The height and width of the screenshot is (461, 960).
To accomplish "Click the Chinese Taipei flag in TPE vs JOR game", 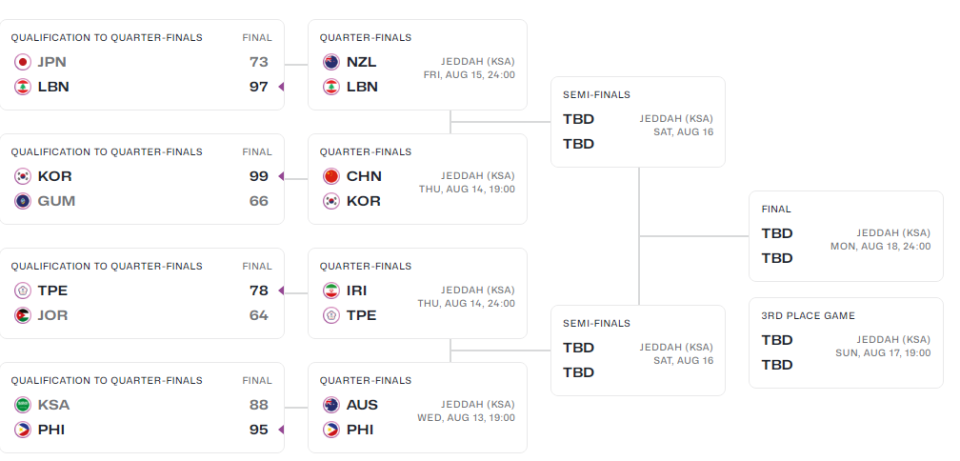I will 23,290.
